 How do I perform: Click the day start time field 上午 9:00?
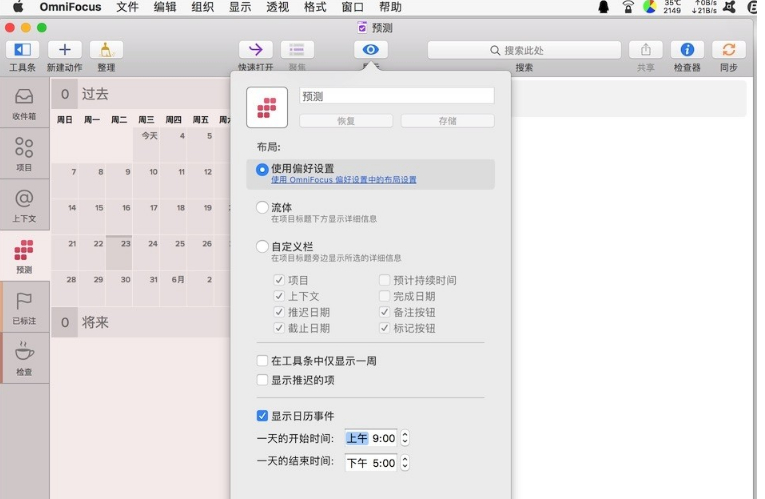coord(371,438)
